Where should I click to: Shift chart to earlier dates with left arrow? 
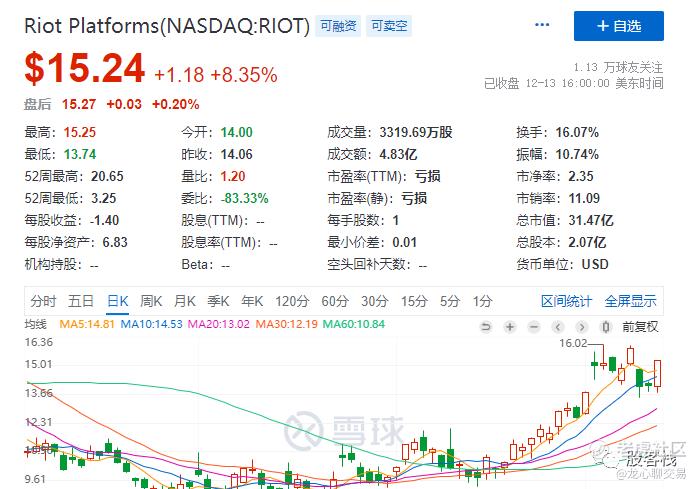point(558,327)
